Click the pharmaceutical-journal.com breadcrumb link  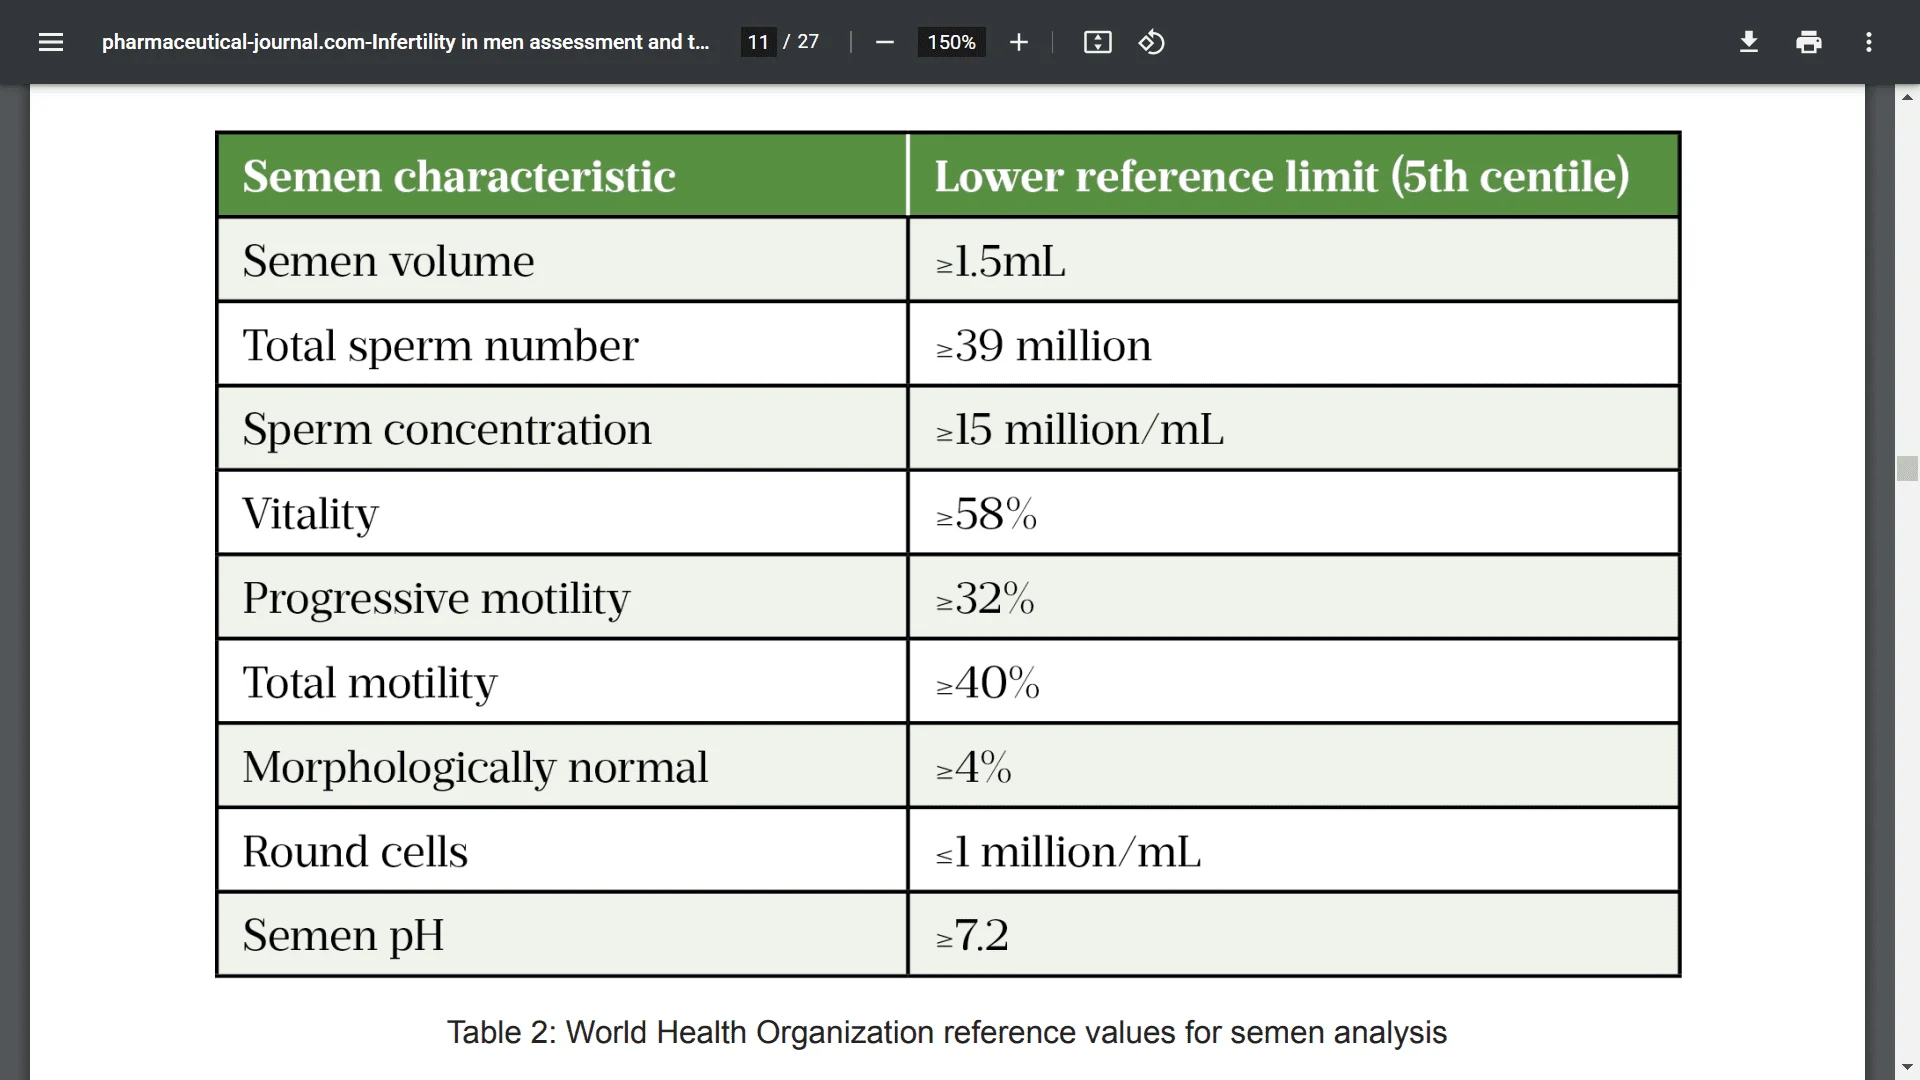405,41
